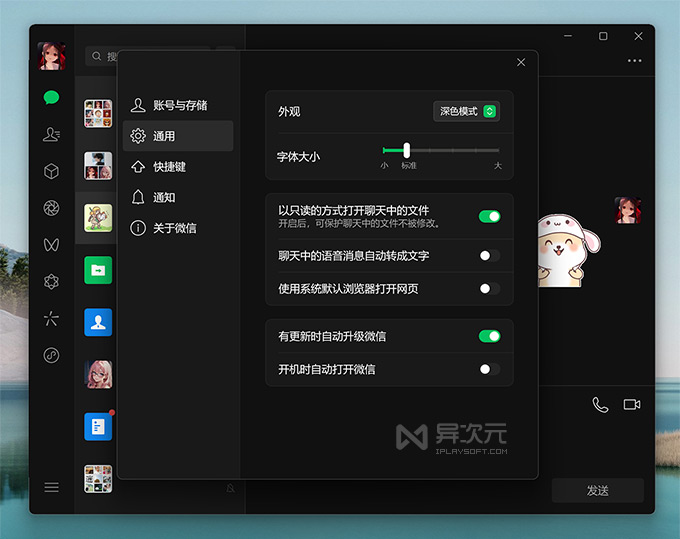The height and width of the screenshot is (539, 680).
Task: Select 关于微信 settings tab
Action: coord(178,228)
